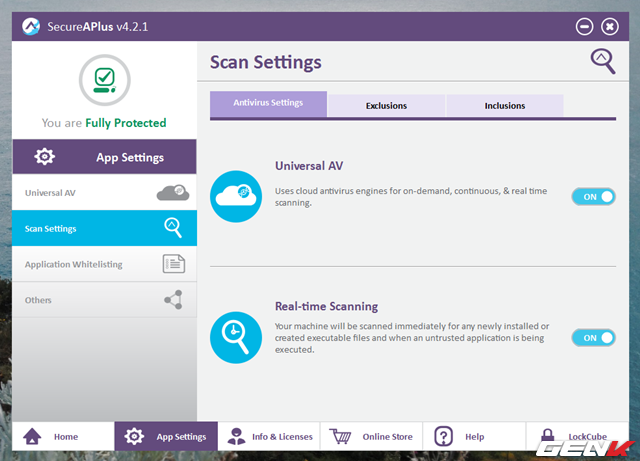Open Others in the sidebar
The image size is (640, 461).
(x=104, y=300)
